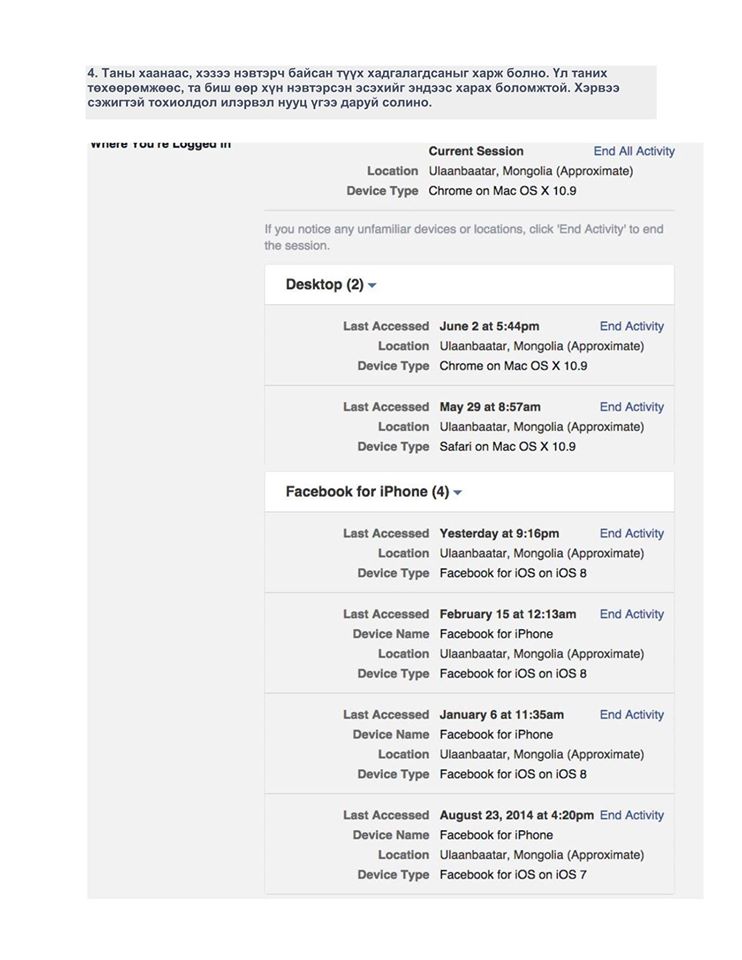This screenshot has width=742, height=960.
Task: Select the Safari on Mac OS X 10.9 text
Action: pyautogui.click(x=508, y=447)
